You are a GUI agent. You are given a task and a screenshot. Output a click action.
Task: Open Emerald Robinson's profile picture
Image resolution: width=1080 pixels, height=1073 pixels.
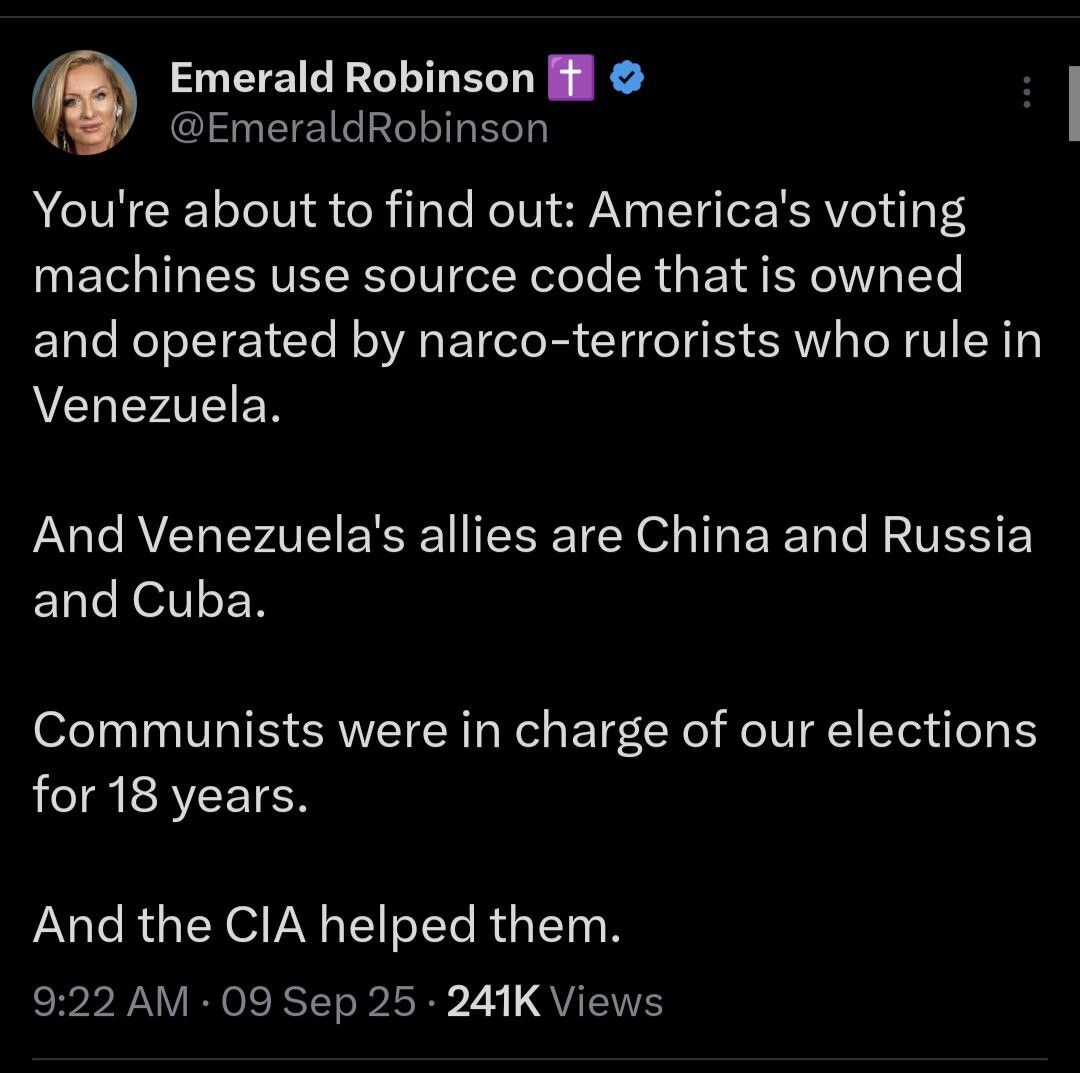pos(85,102)
